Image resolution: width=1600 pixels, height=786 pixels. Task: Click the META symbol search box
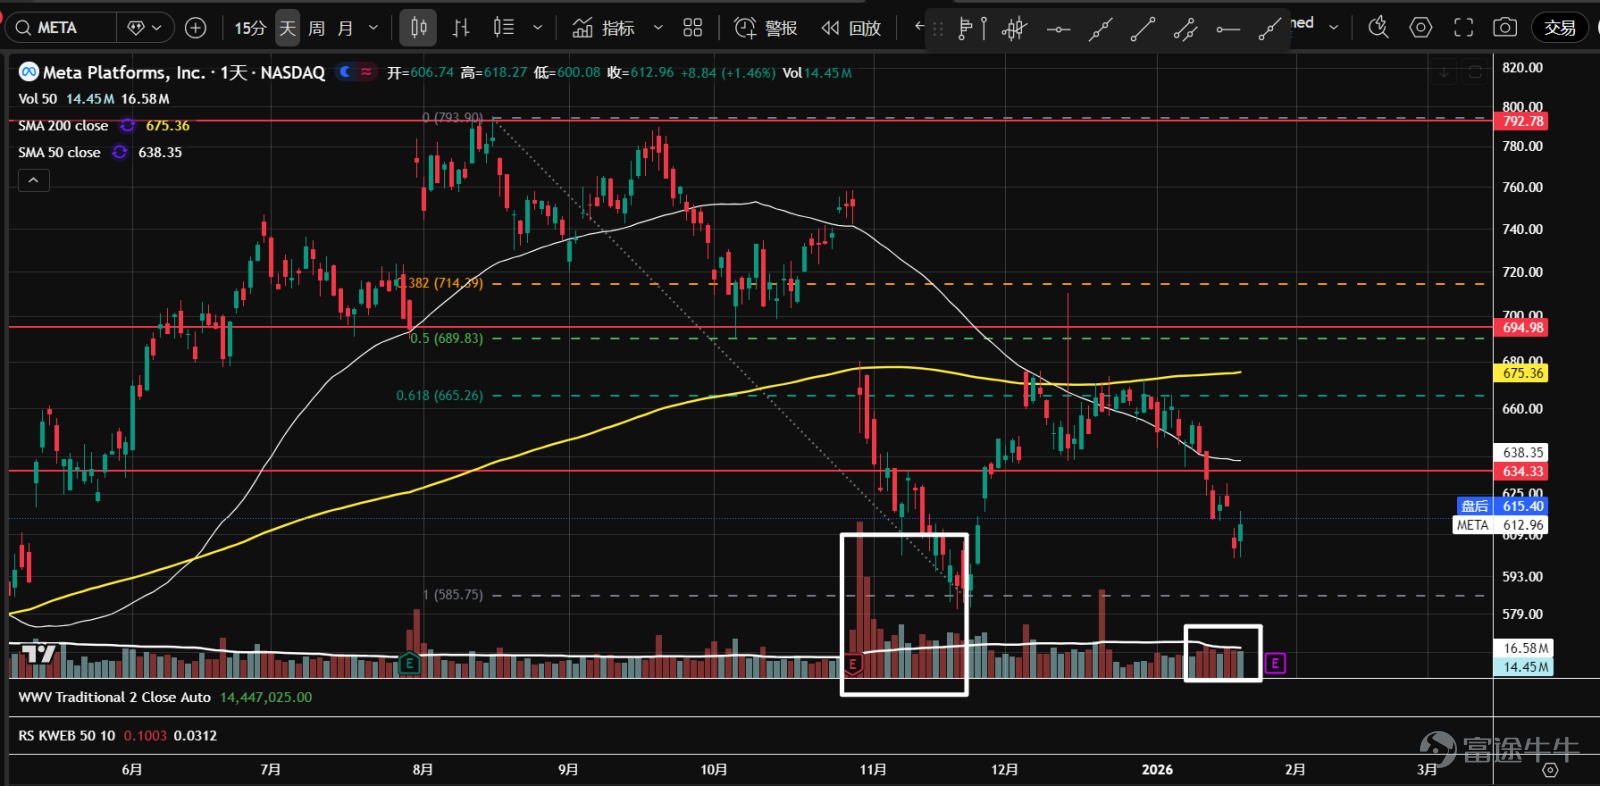pyautogui.click(x=62, y=28)
